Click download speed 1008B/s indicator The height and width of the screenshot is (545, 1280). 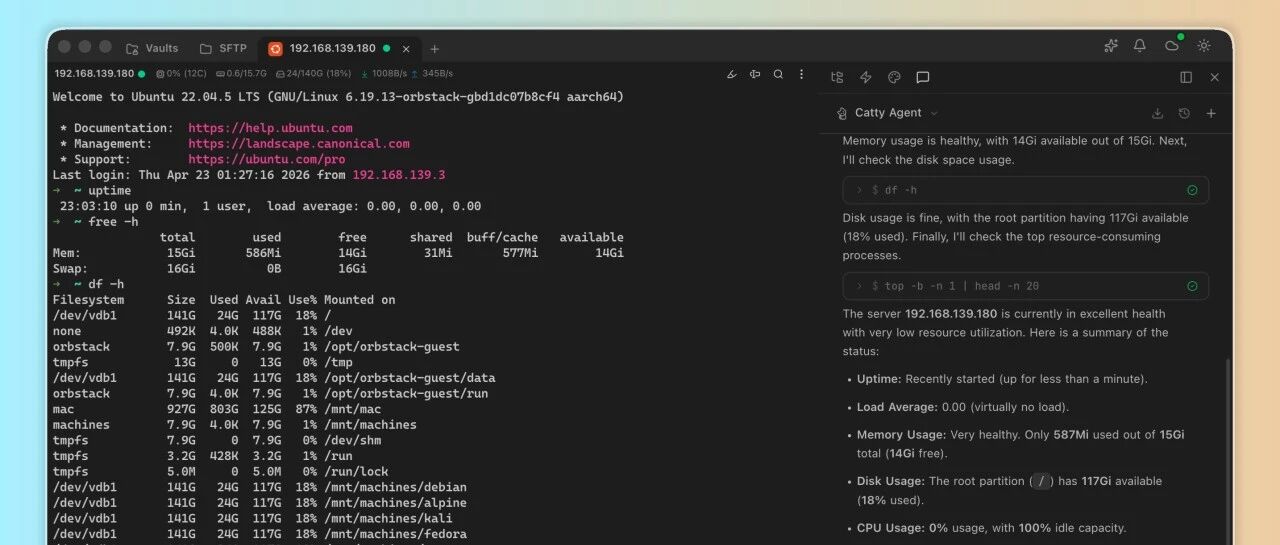[384, 74]
